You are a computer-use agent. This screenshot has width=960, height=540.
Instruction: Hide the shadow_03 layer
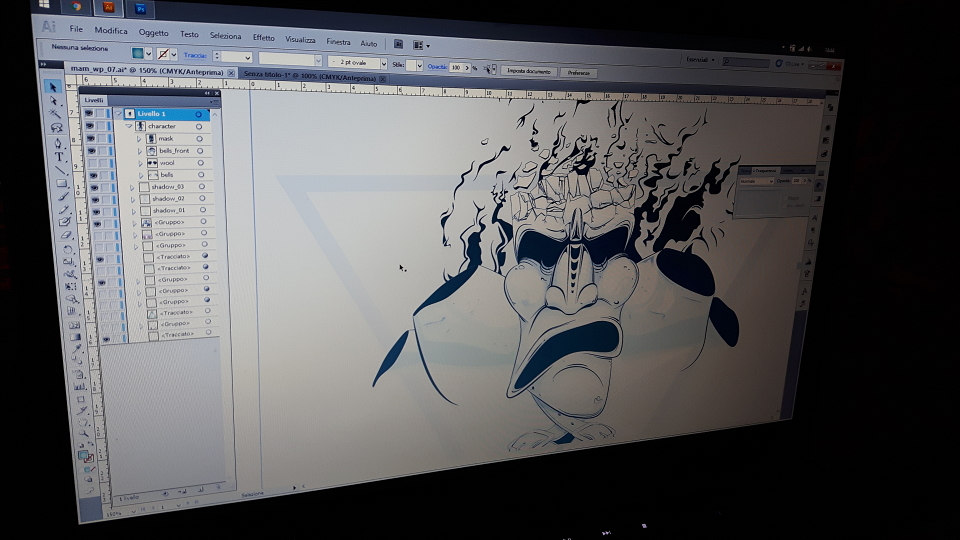pos(94,187)
